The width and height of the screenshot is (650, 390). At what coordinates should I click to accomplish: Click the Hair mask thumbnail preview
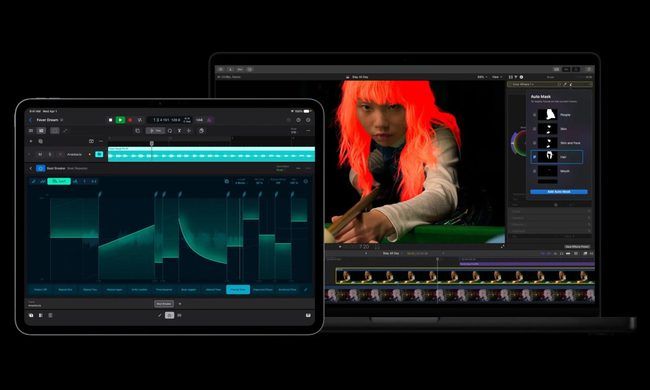click(x=547, y=157)
